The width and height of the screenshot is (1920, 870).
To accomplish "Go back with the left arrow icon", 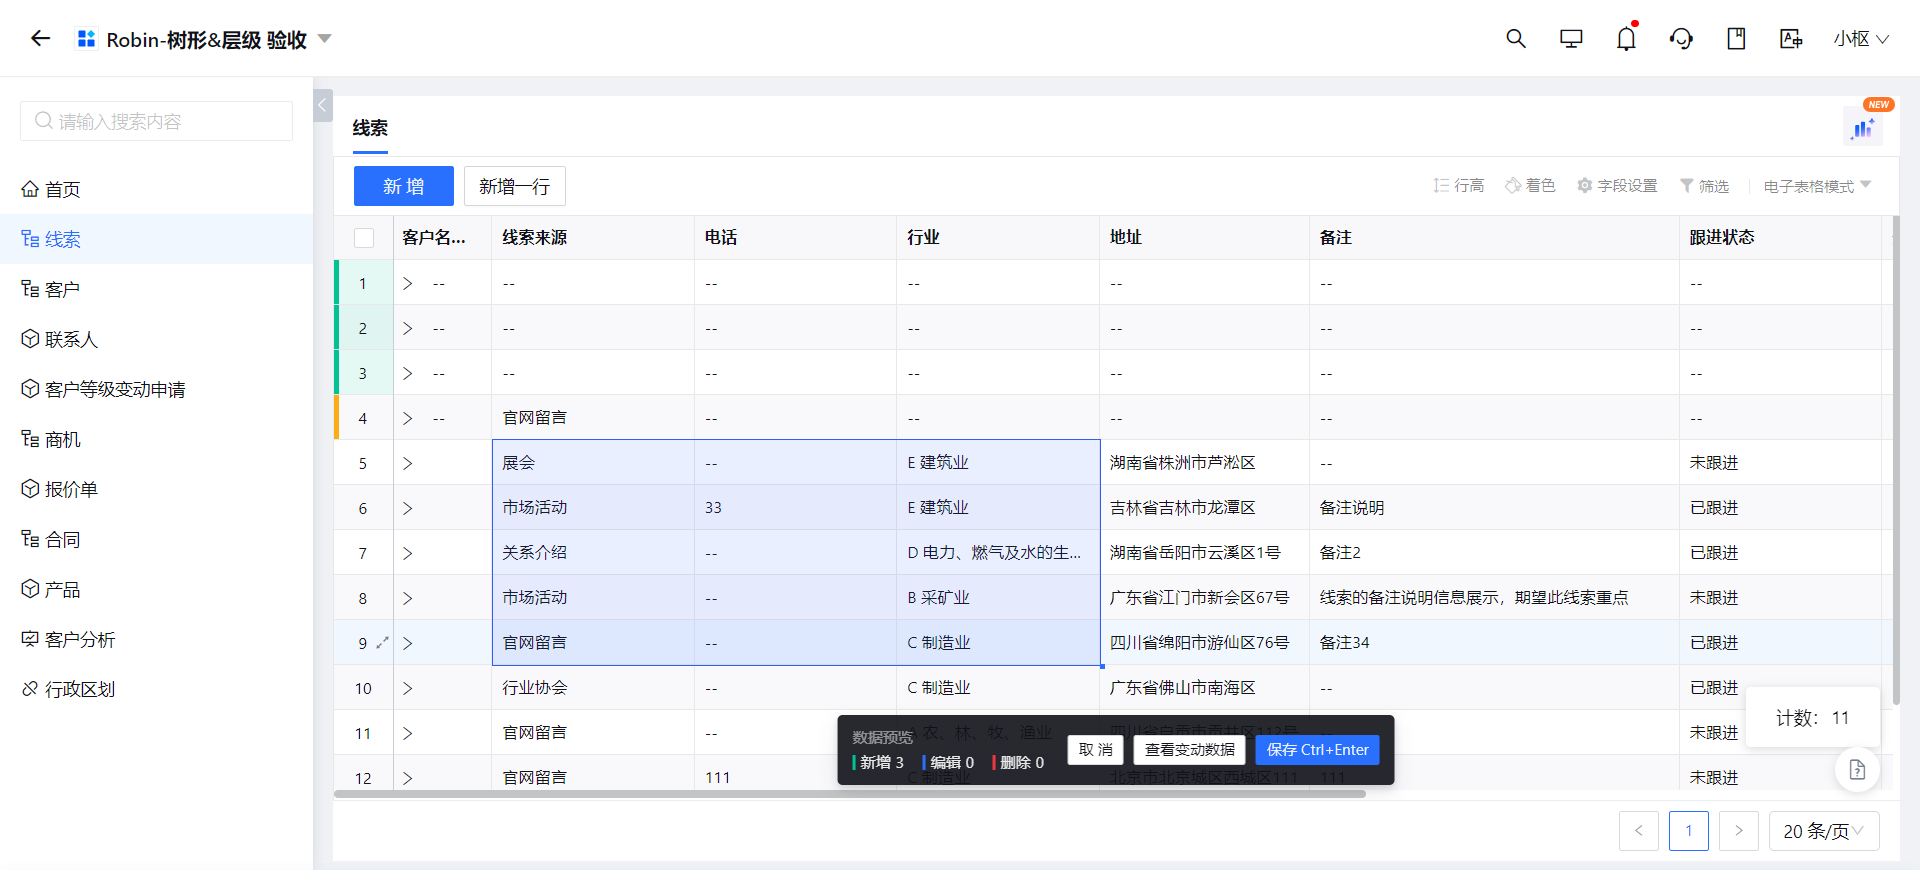I will coord(40,38).
